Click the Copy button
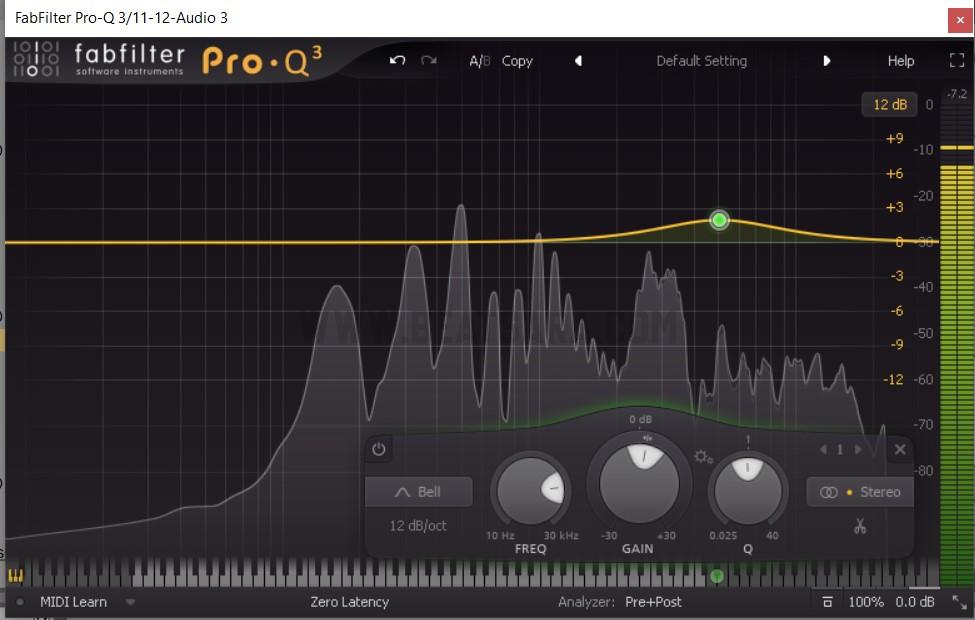Screen dimensions: 975x620 click(517, 61)
